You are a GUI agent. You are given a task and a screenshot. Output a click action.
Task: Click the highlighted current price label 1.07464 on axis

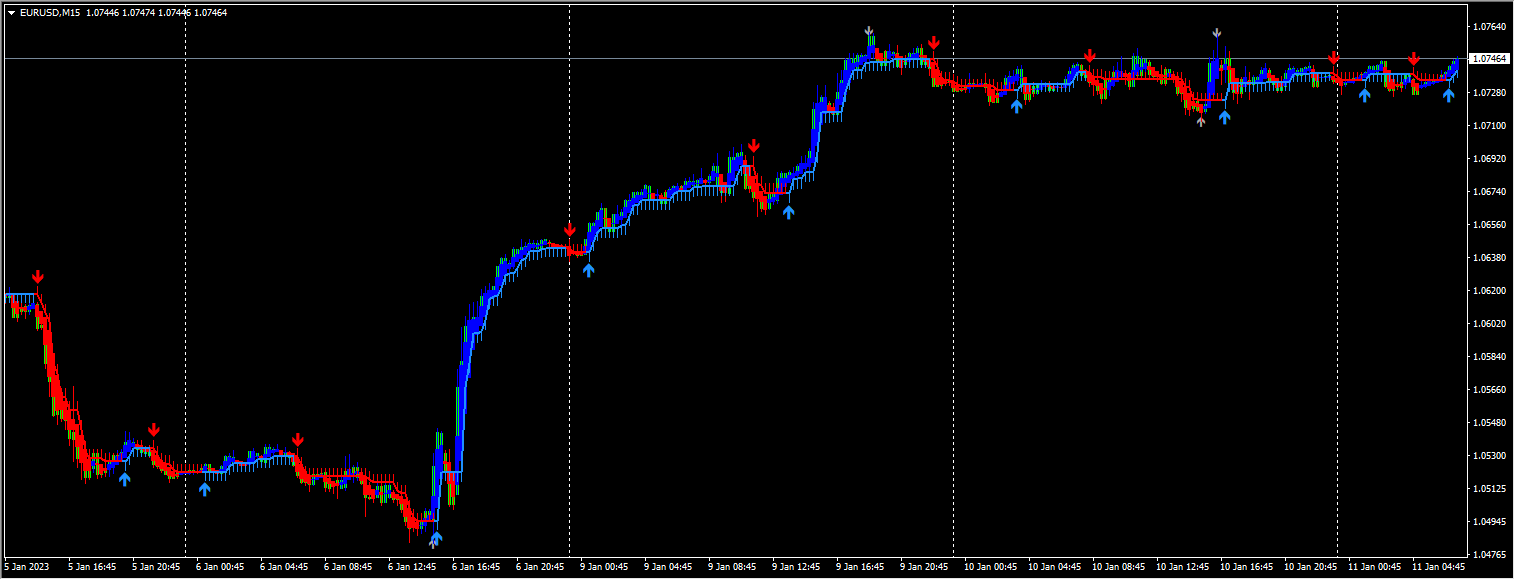(1490, 59)
